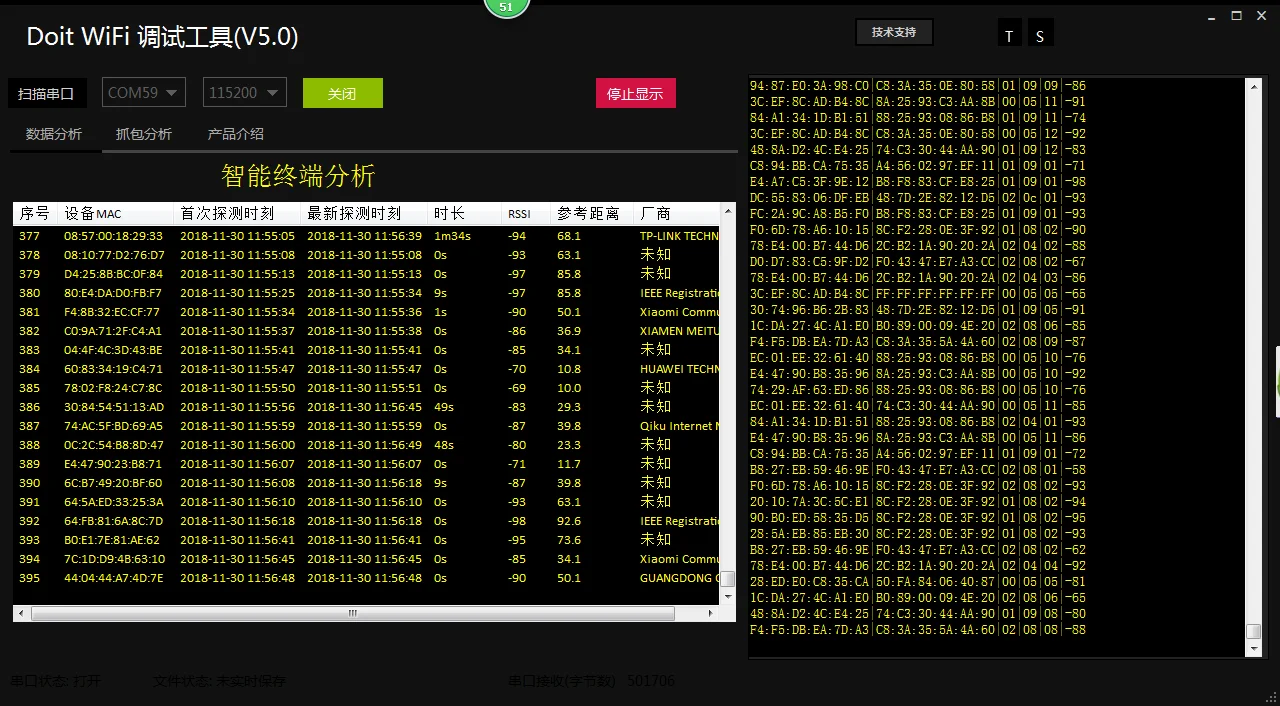Click left arrow of horizontal scrollbar
This screenshot has height=706, width=1280.
pos(22,613)
